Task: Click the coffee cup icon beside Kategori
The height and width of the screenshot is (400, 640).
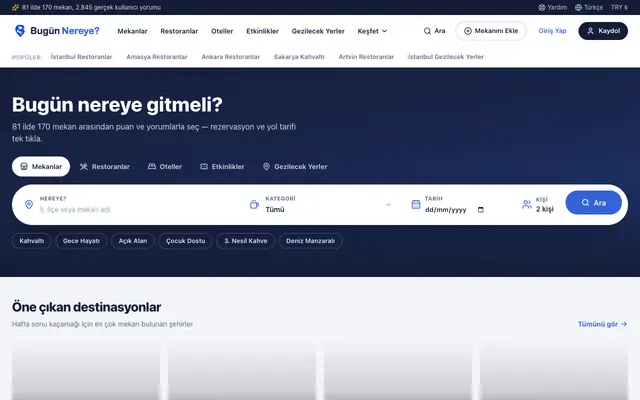Action: pyautogui.click(x=254, y=204)
